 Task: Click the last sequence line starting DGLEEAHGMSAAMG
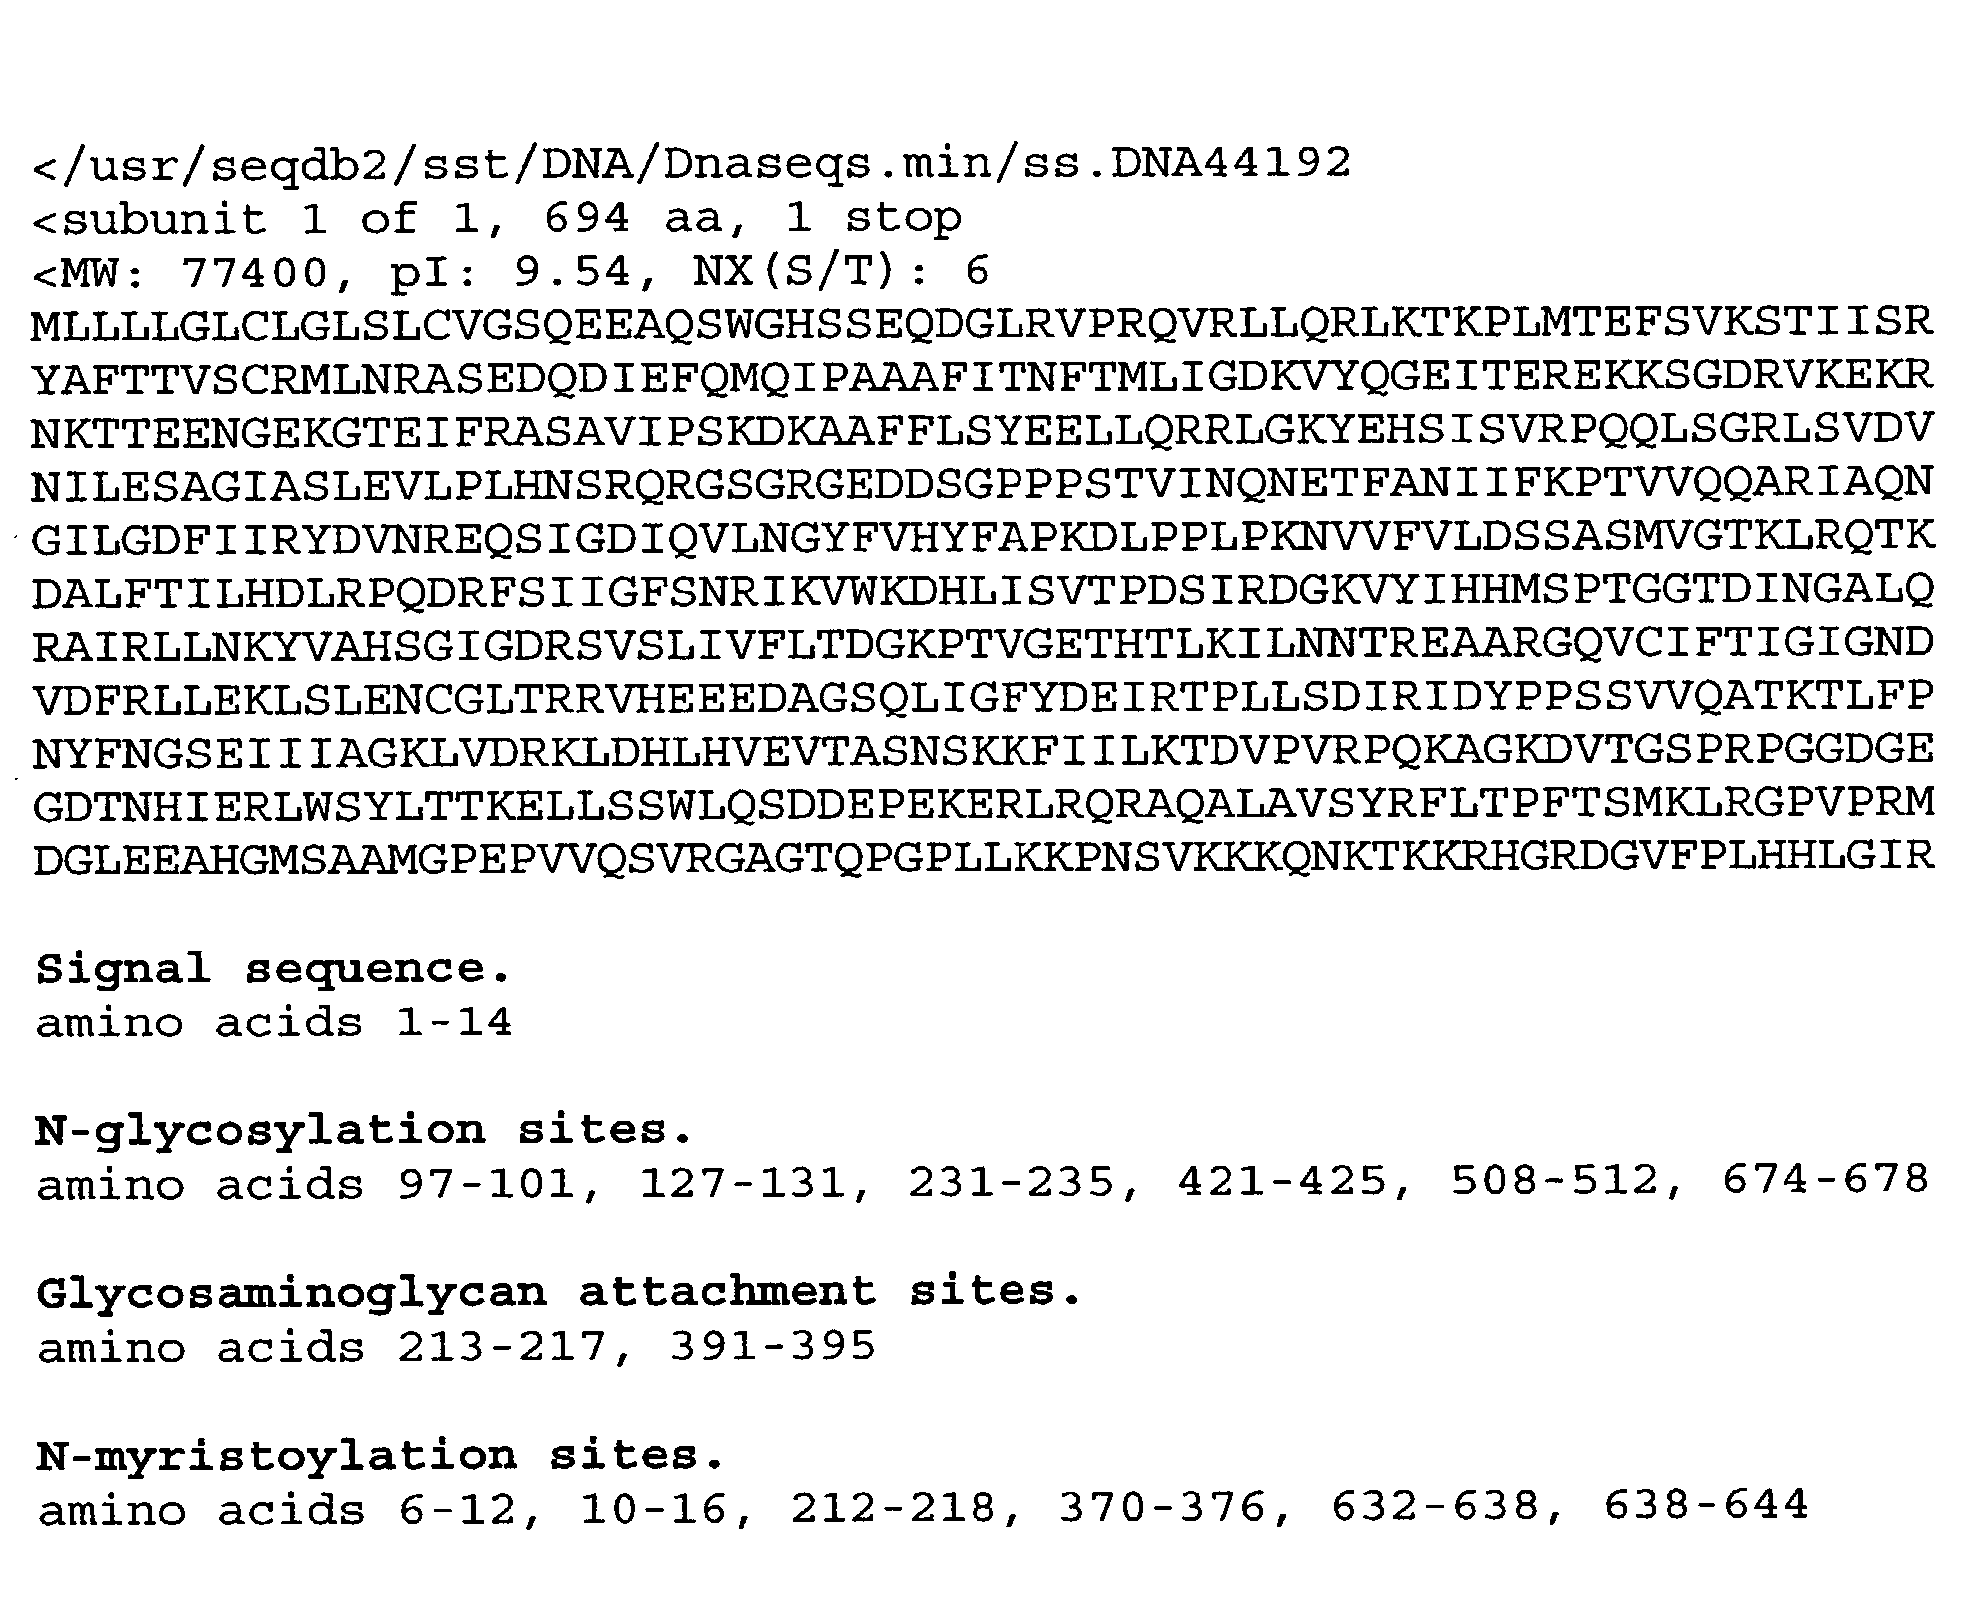[982, 857]
